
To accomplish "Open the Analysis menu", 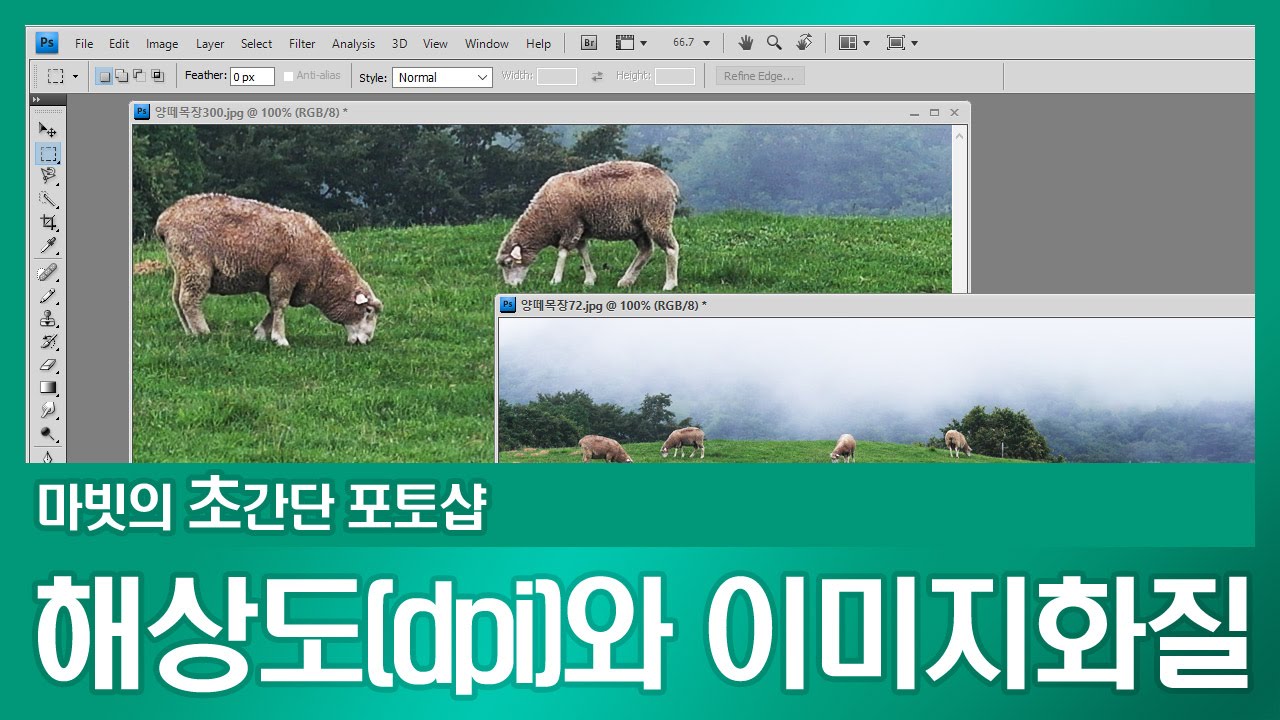I will pos(353,44).
